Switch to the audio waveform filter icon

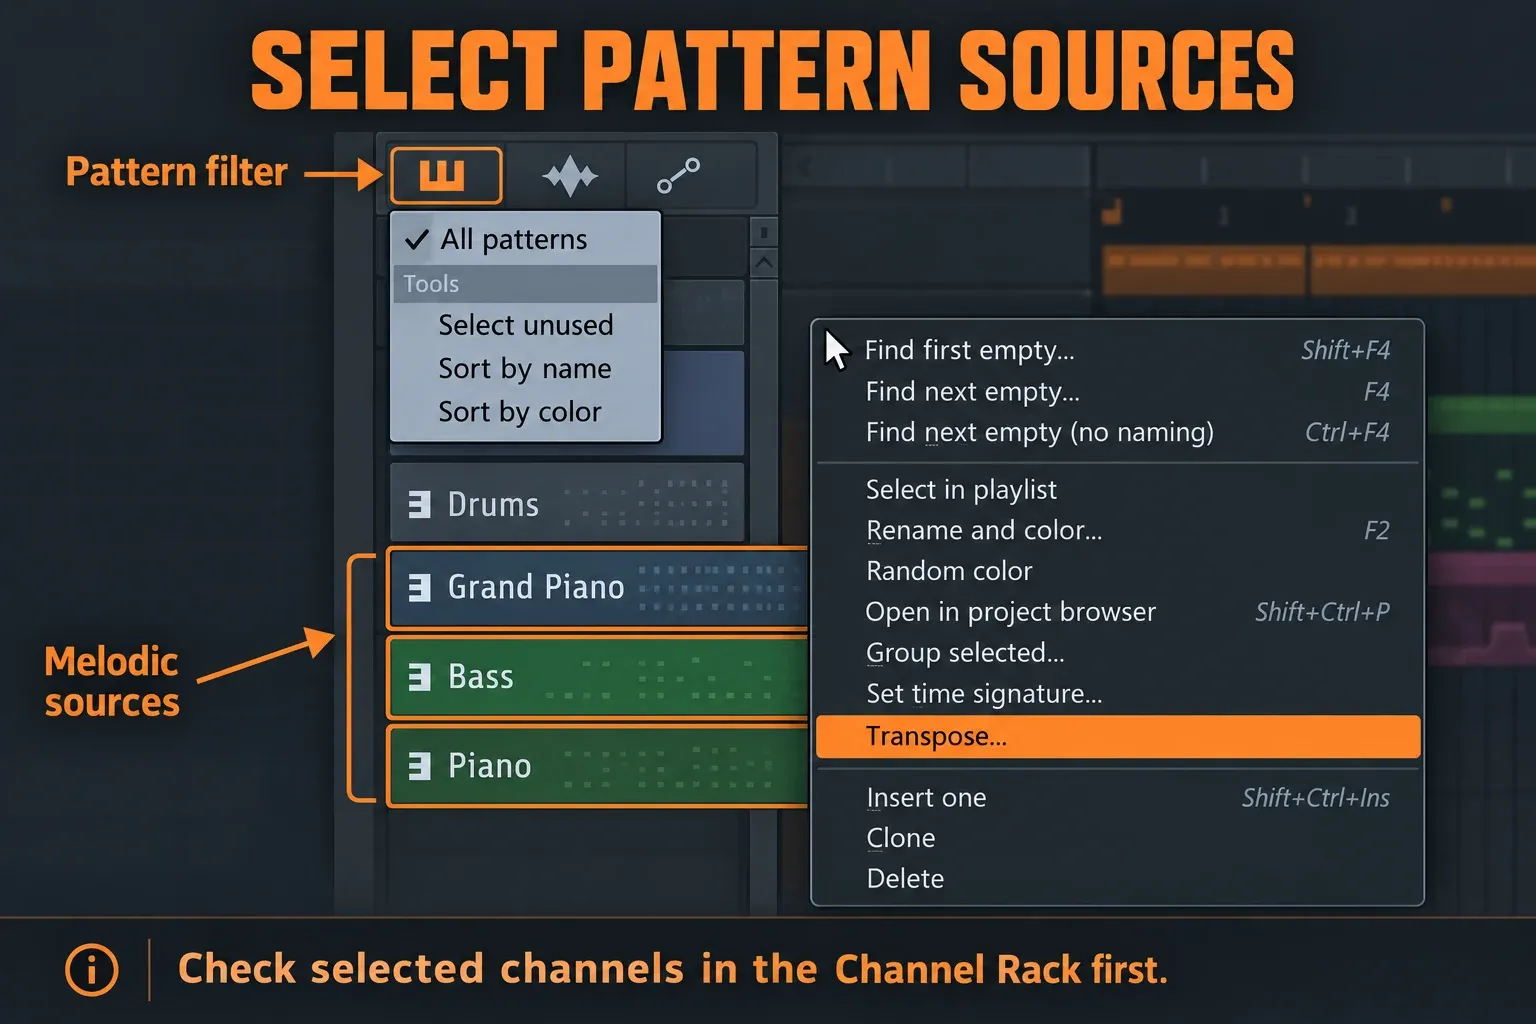(x=569, y=176)
